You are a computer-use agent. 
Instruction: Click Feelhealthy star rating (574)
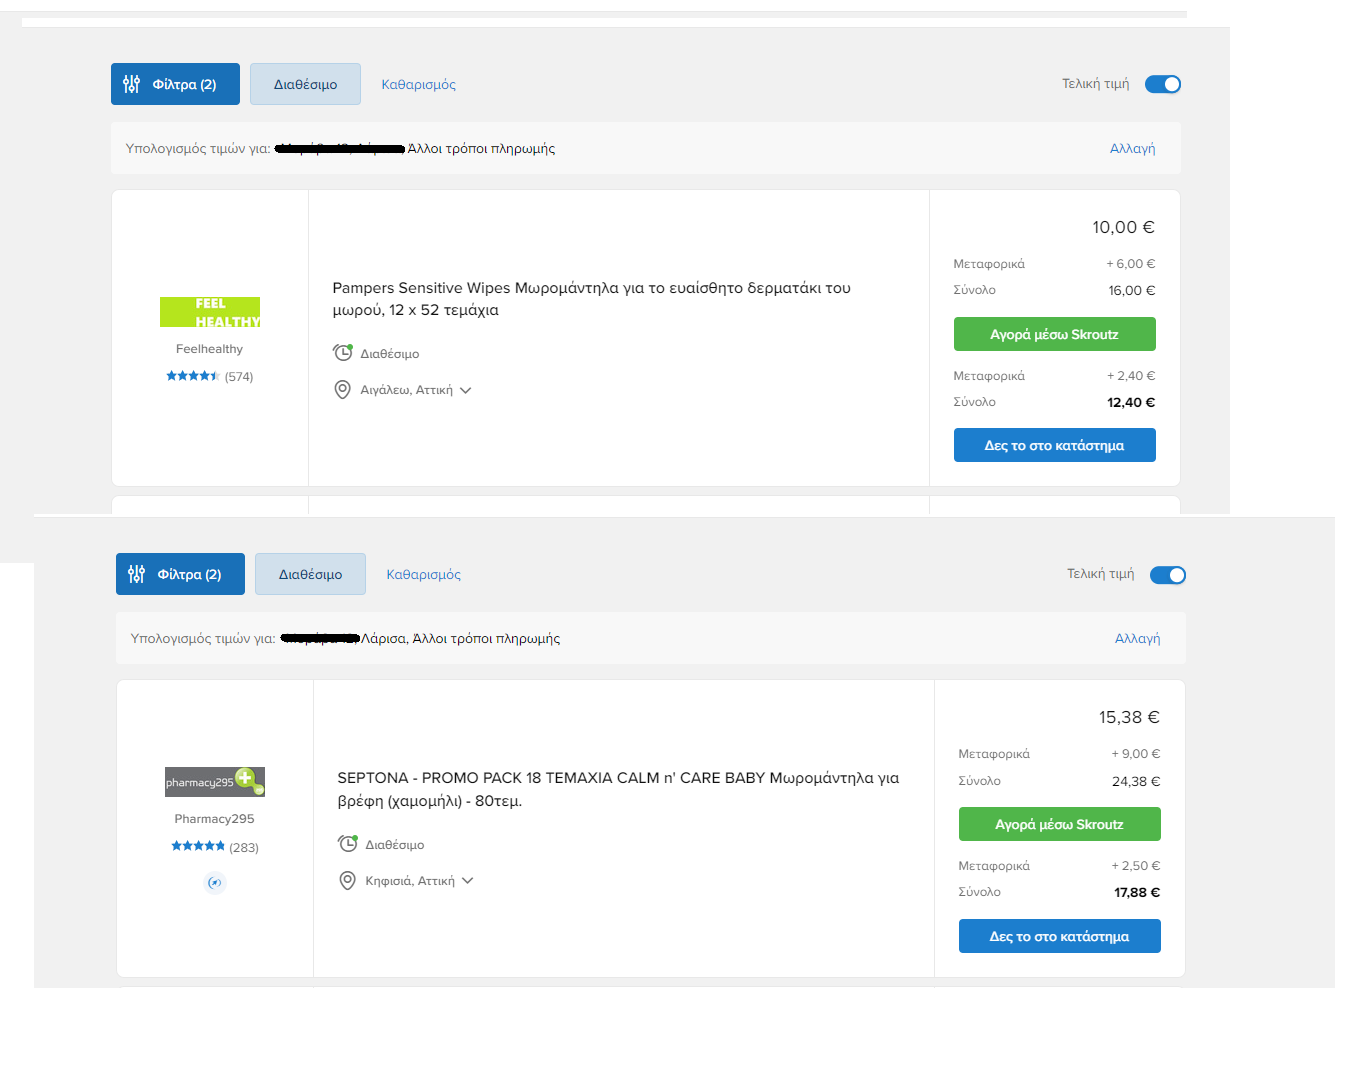tap(209, 377)
